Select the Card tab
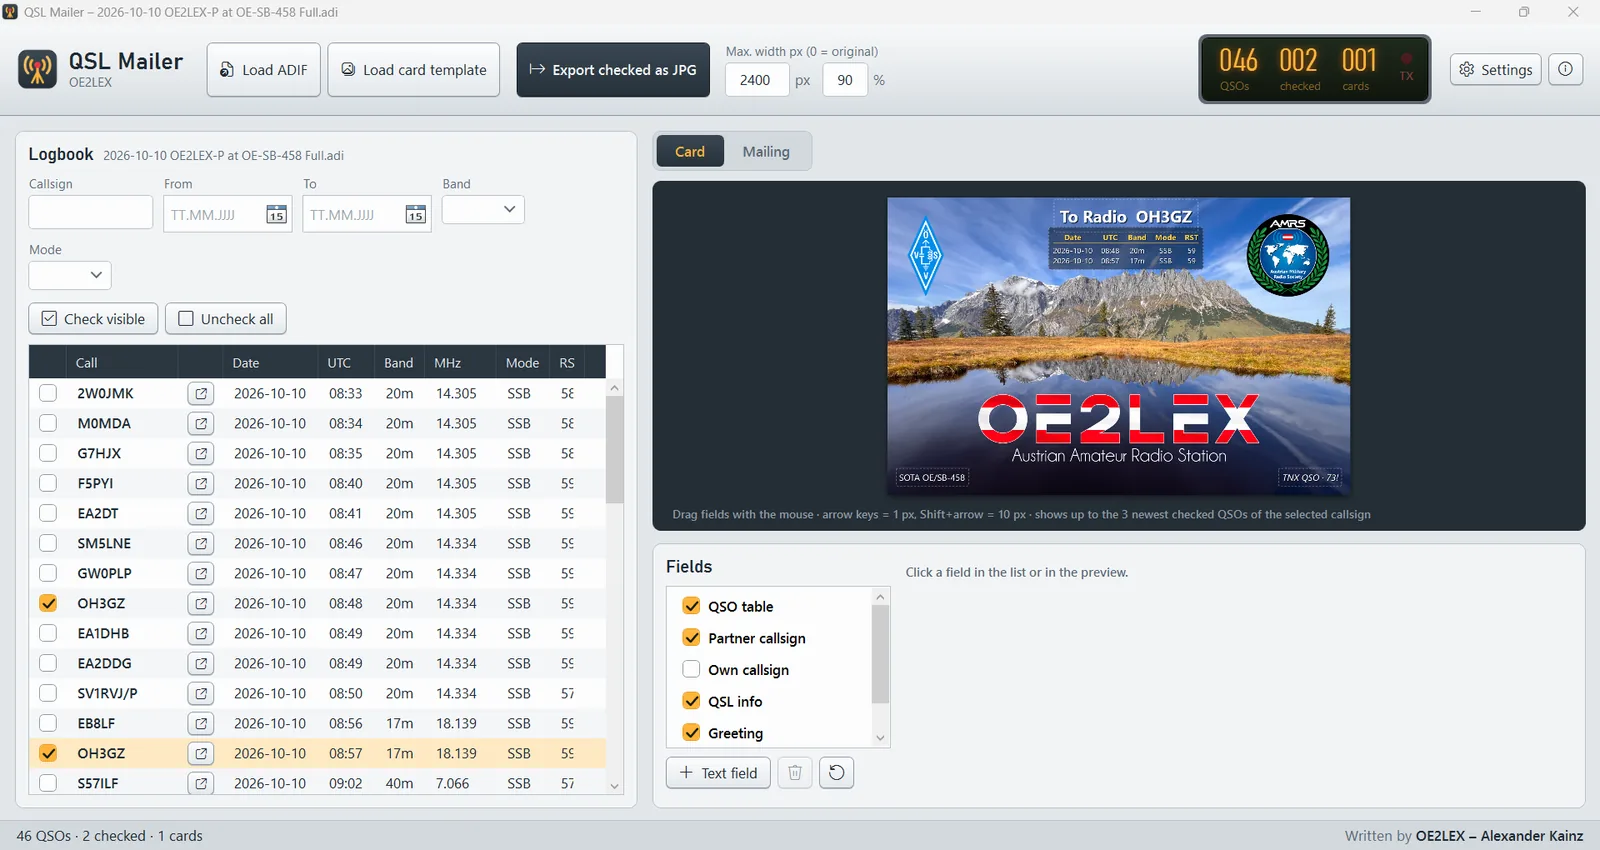 point(690,152)
